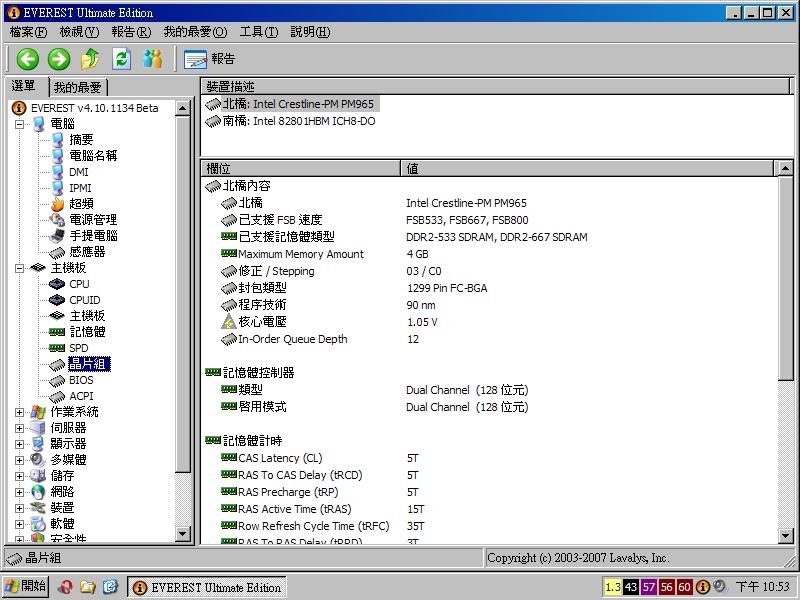Select the 北橋: Intel Crestline-PM PM965 device row
Image resolution: width=800 pixels, height=600 pixels.
click(292, 104)
